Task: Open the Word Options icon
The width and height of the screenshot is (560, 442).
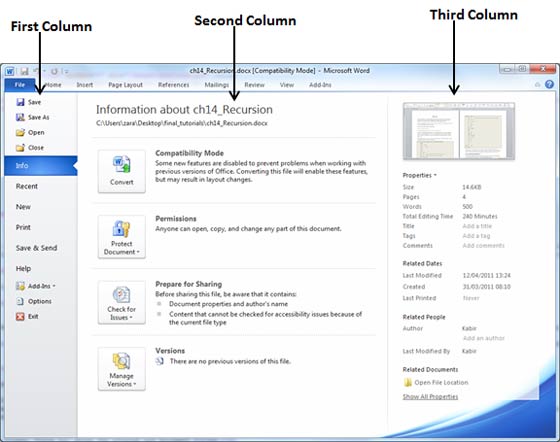Action: pos(20,301)
